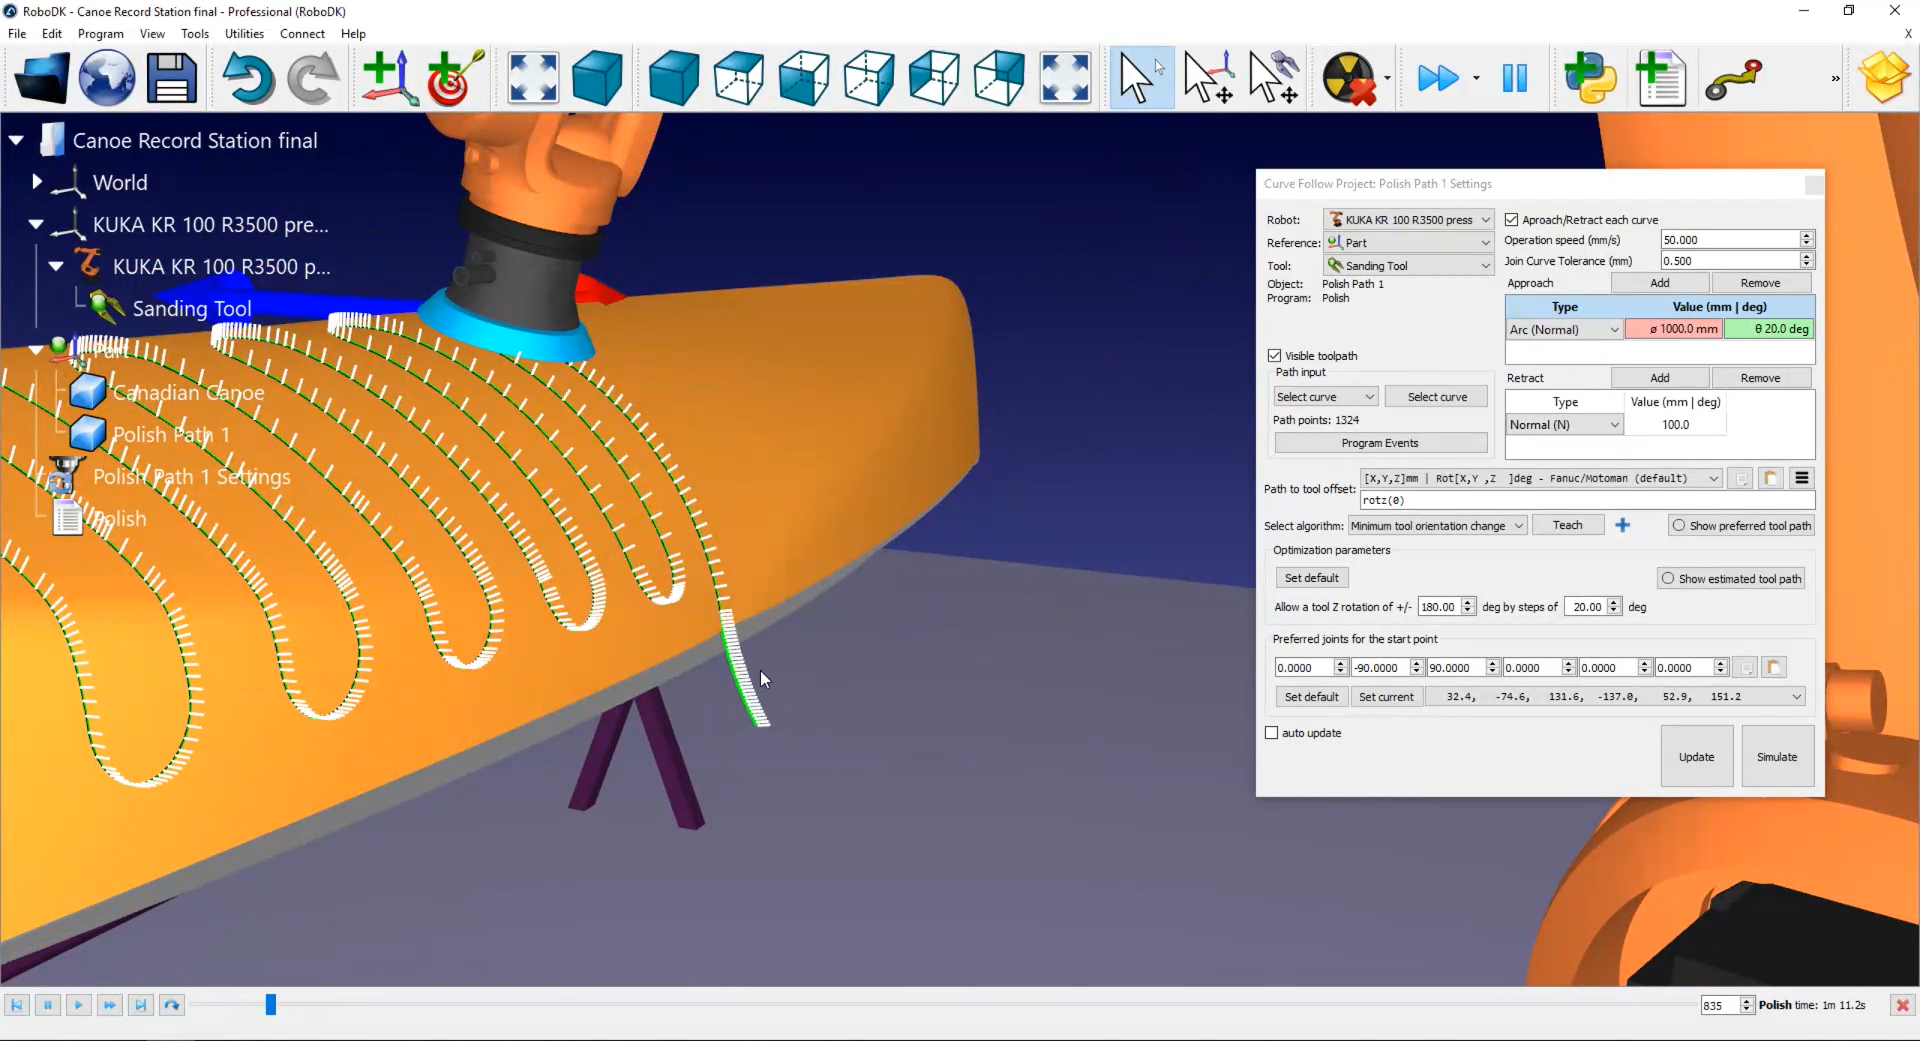Click the Simulate button
1920x1041 pixels.
point(1777,757)
